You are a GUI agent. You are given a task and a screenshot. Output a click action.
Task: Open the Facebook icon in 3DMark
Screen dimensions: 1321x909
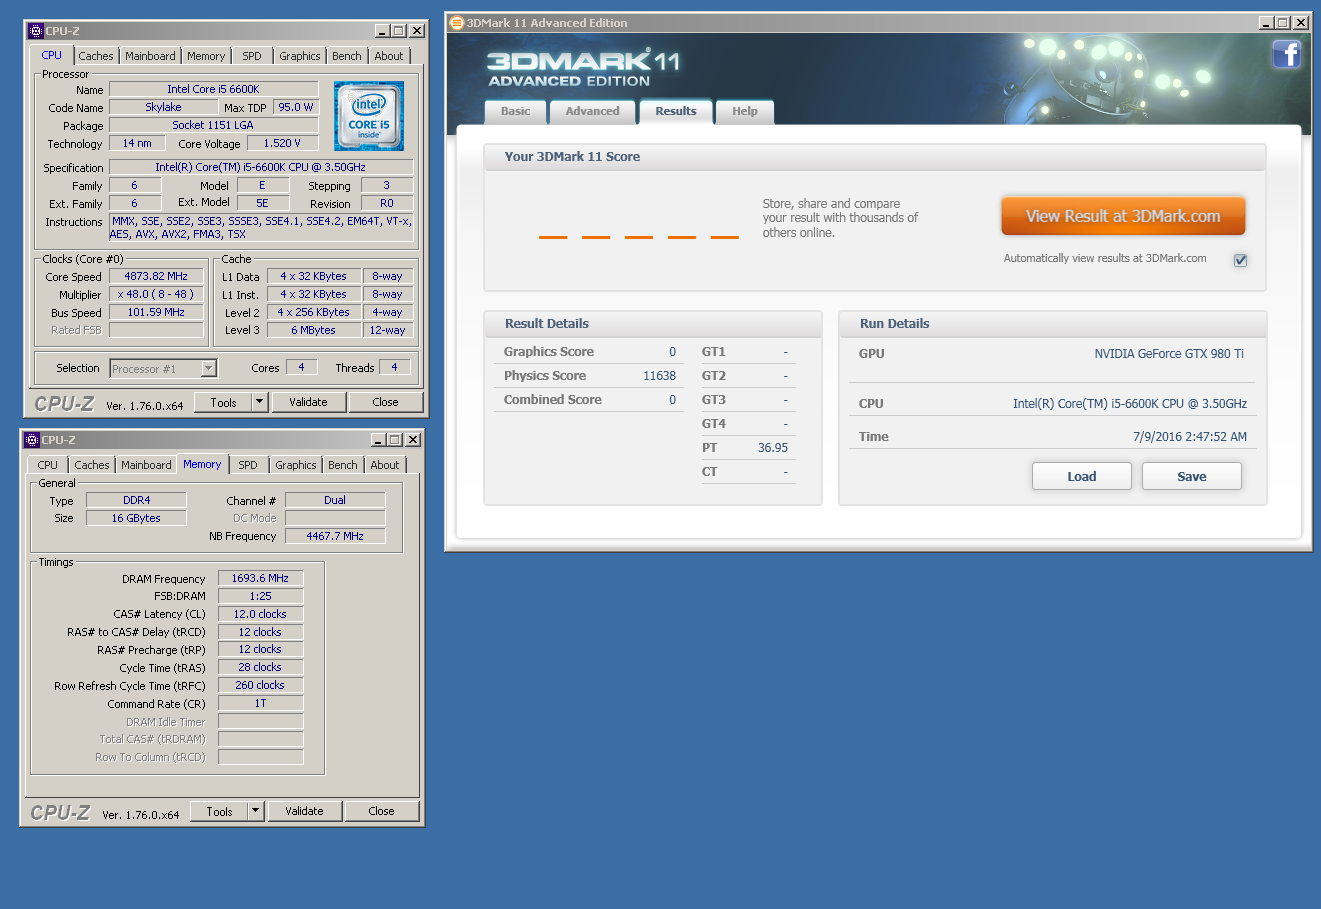pos(1286,54)
